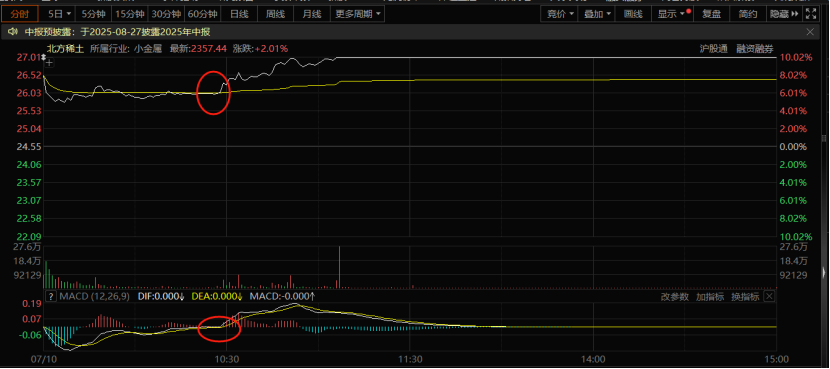Click the 改参数 edit parameters button
Viewport: 830px width, 369px height.
click(674, 296)
